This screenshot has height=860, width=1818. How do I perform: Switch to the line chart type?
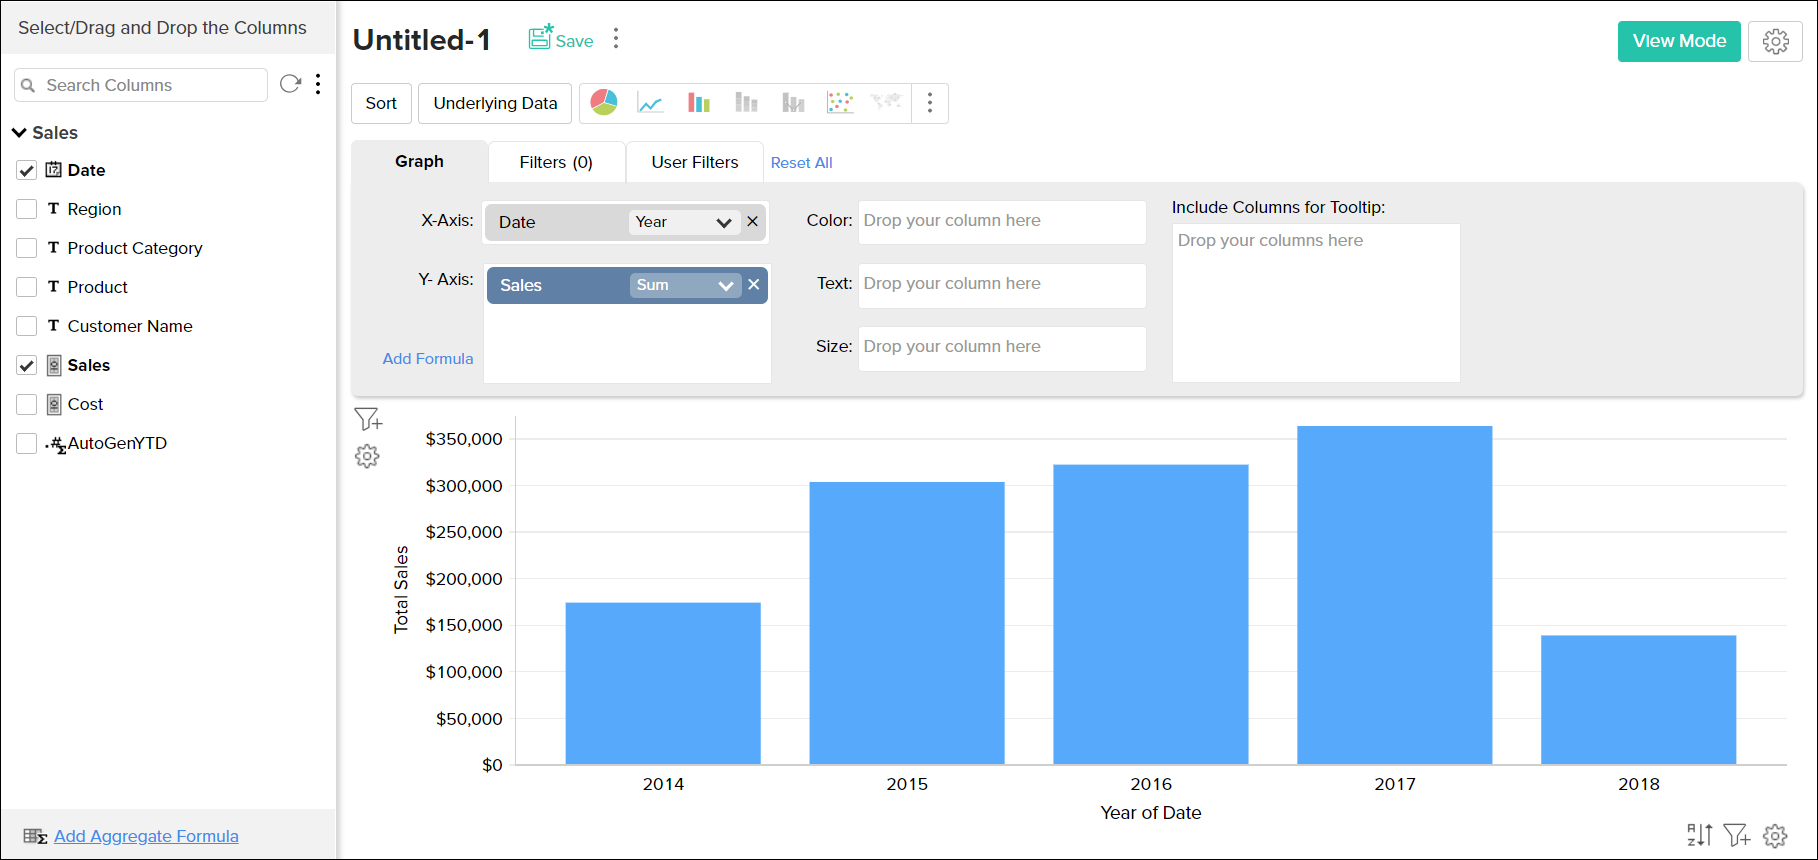pyautogui.click(x=651, y=103)
